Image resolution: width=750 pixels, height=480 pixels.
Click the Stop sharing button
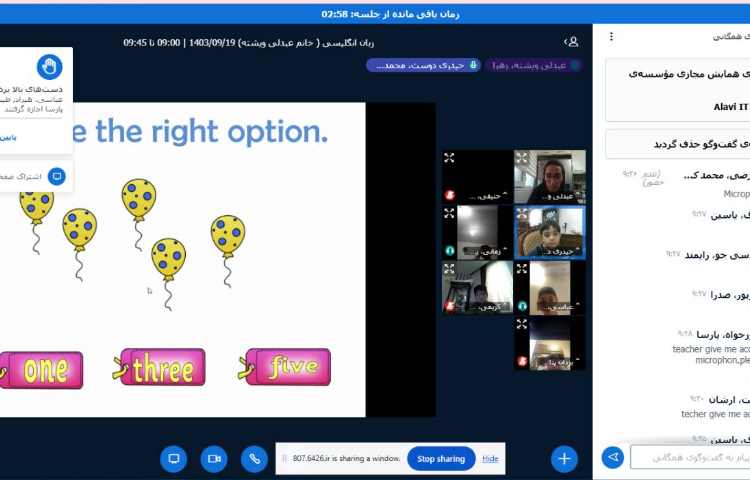point(440,459)
